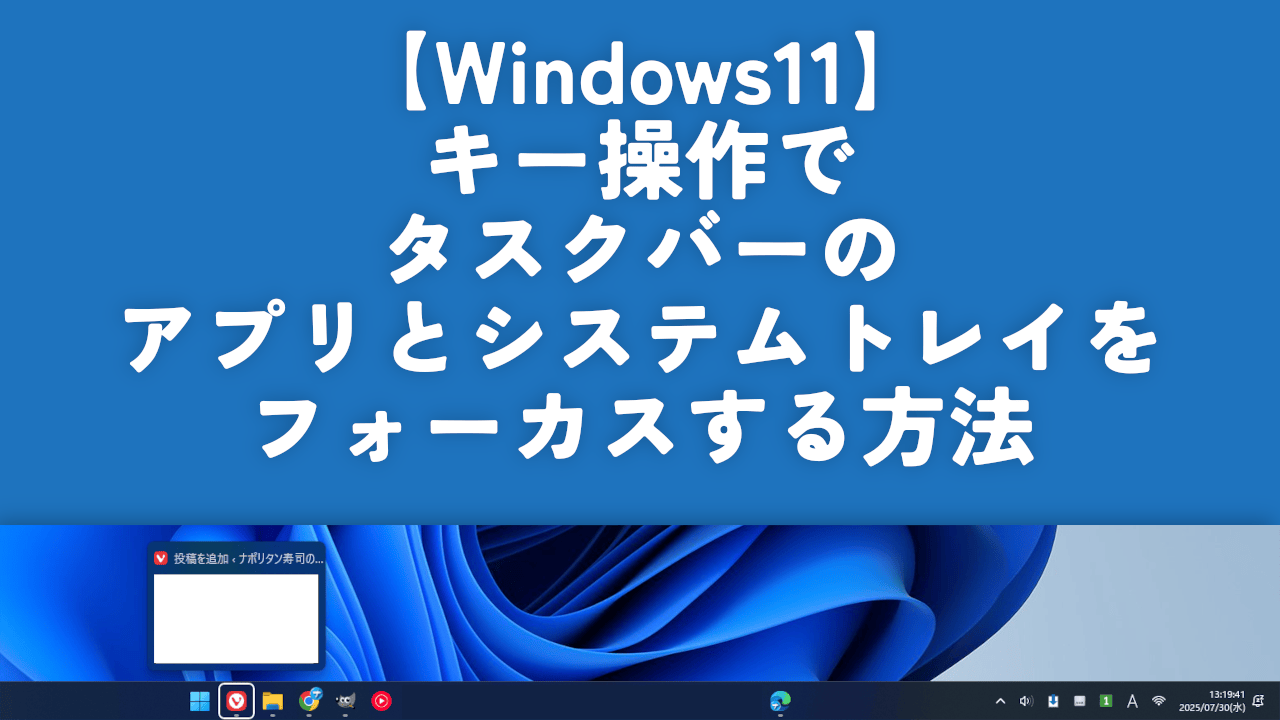1280x720 pixels.
Task: Expand the hidden system tray icons
Action: 1000,701
